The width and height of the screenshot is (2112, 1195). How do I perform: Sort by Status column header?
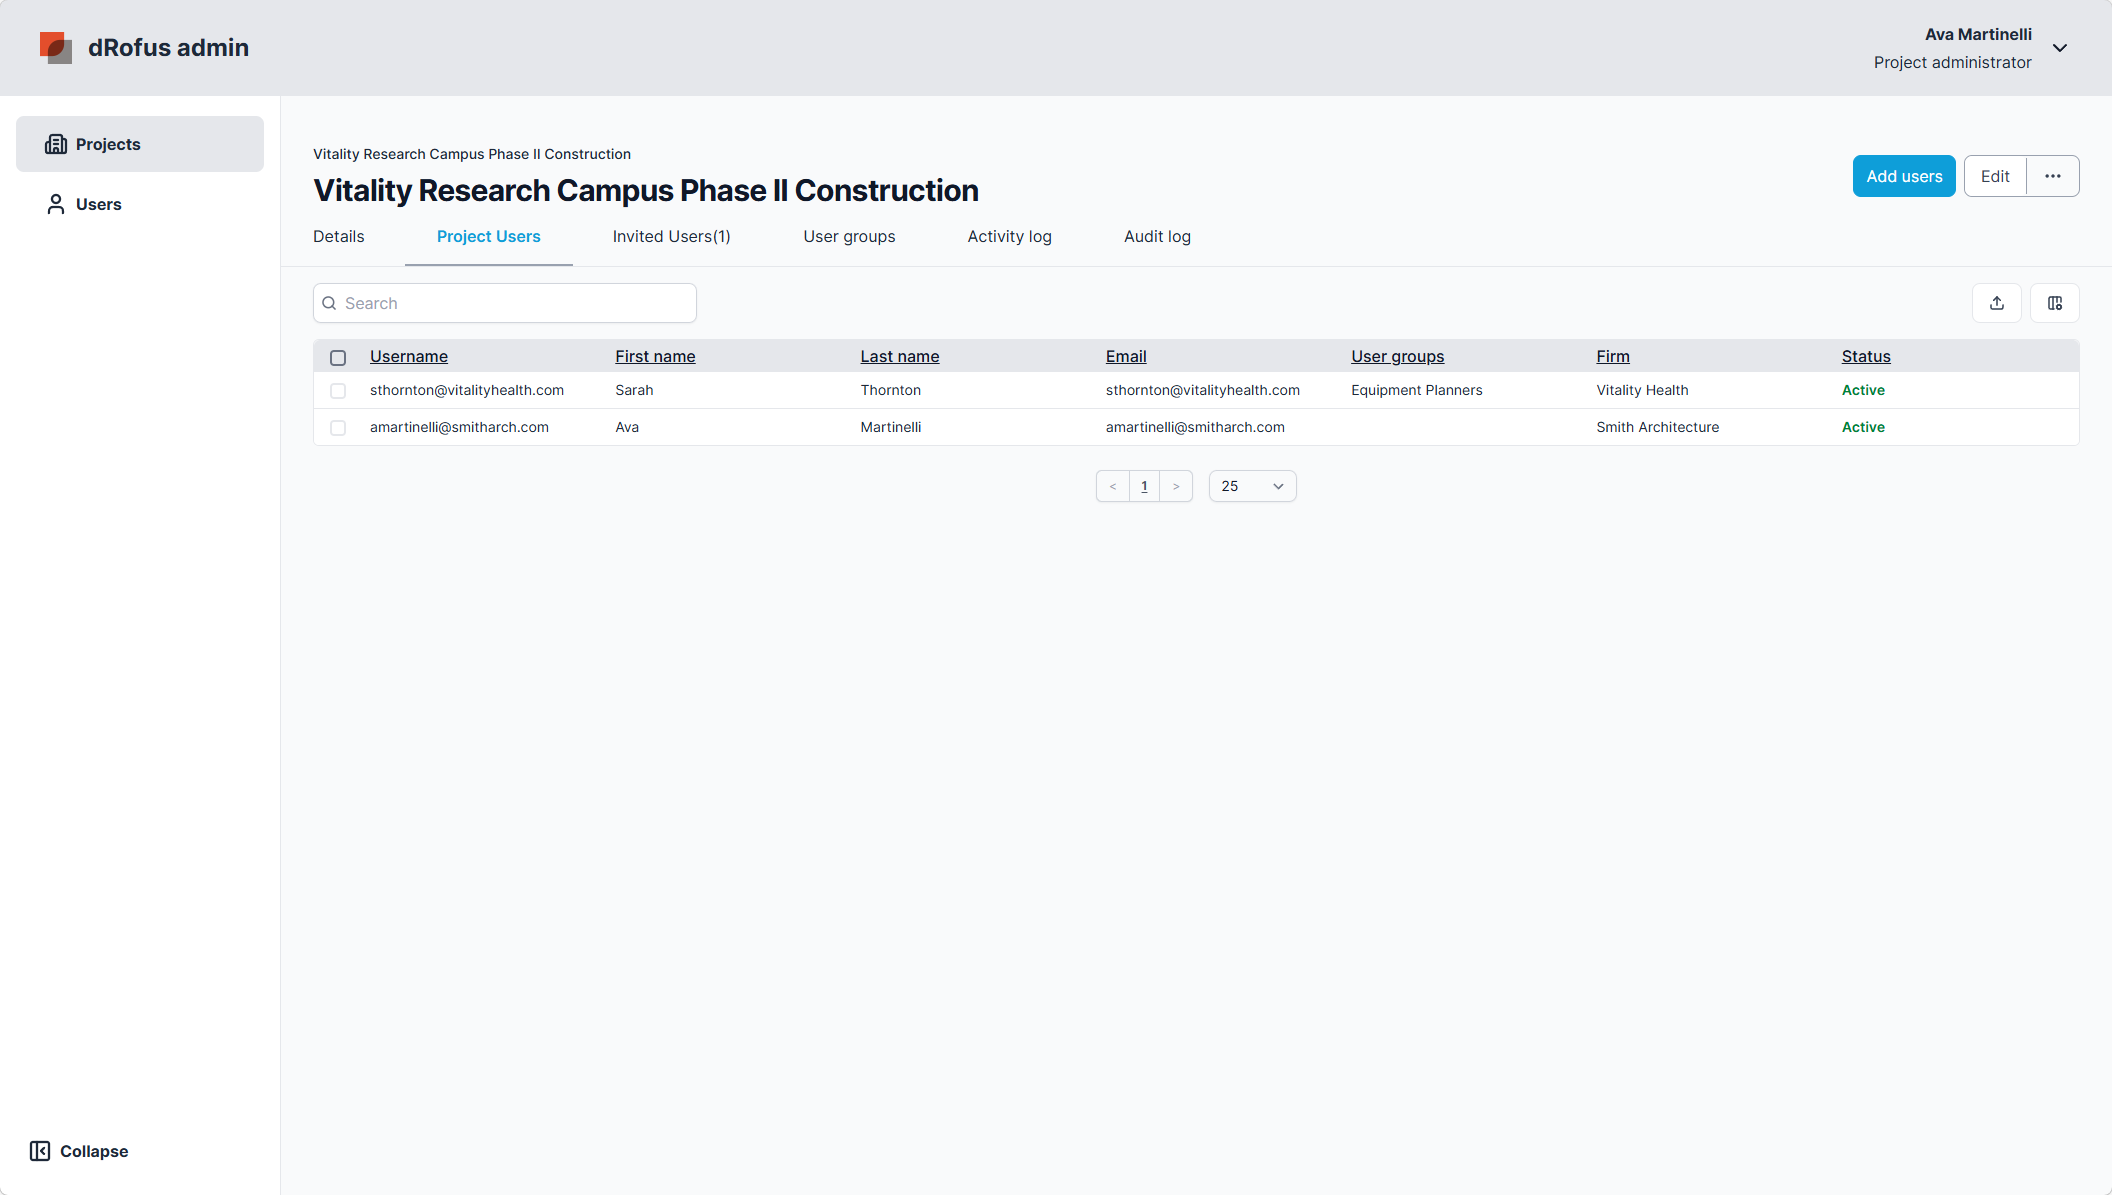coord(1866,356)
